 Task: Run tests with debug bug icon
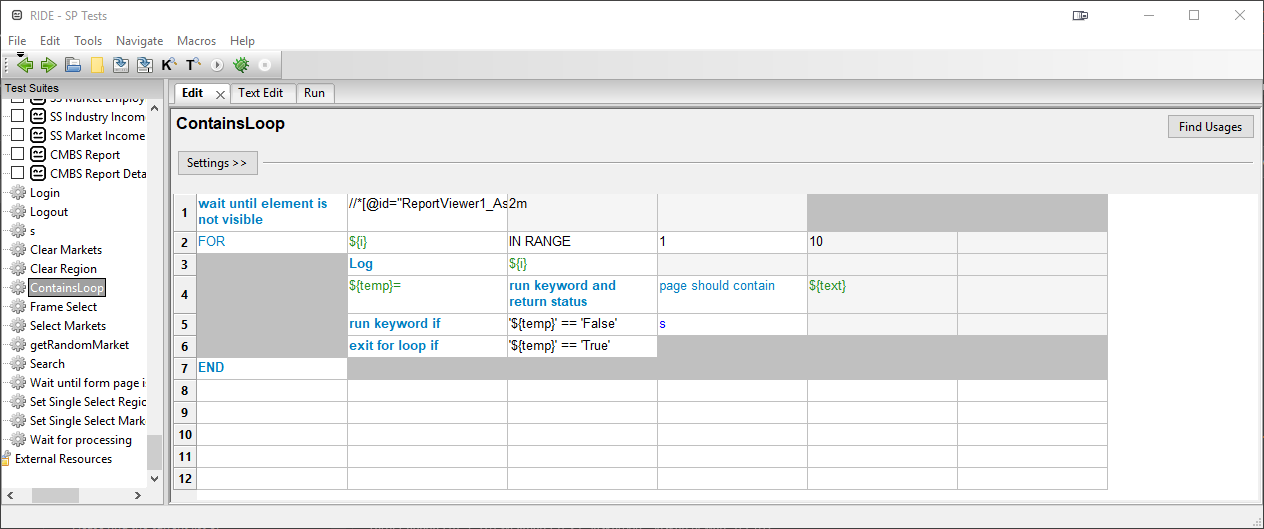241,65
